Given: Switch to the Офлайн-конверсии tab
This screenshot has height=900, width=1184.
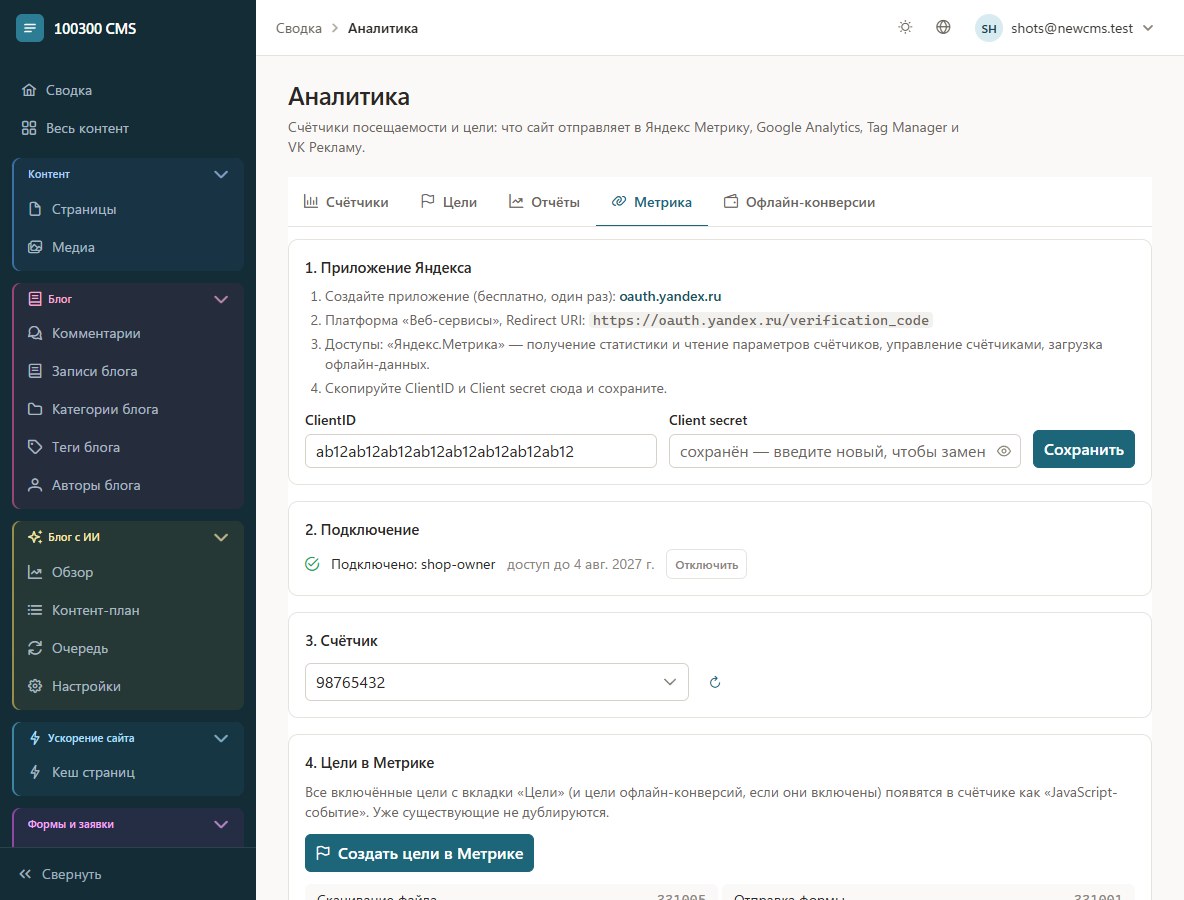Looking at the screenshot, I should [799, 202].
